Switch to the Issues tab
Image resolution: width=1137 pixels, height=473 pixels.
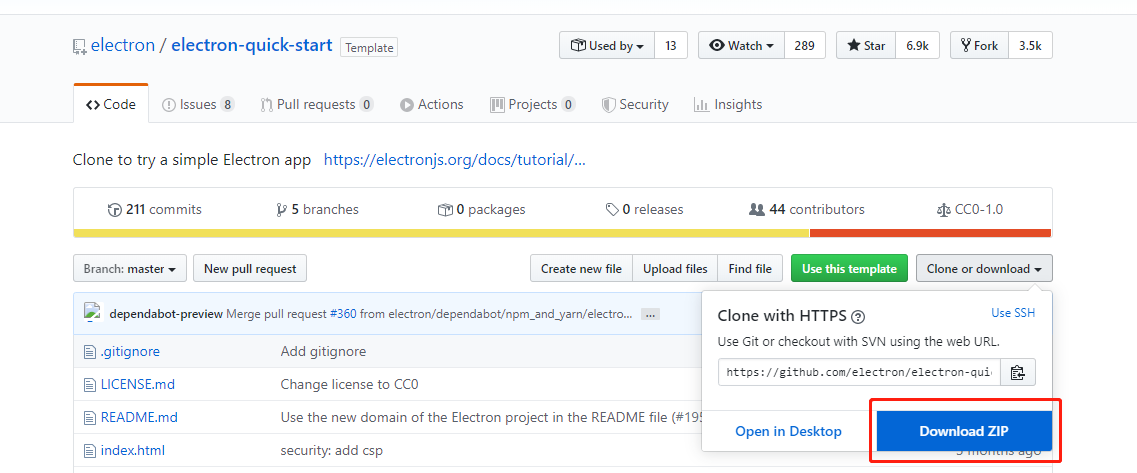point(198,104)
